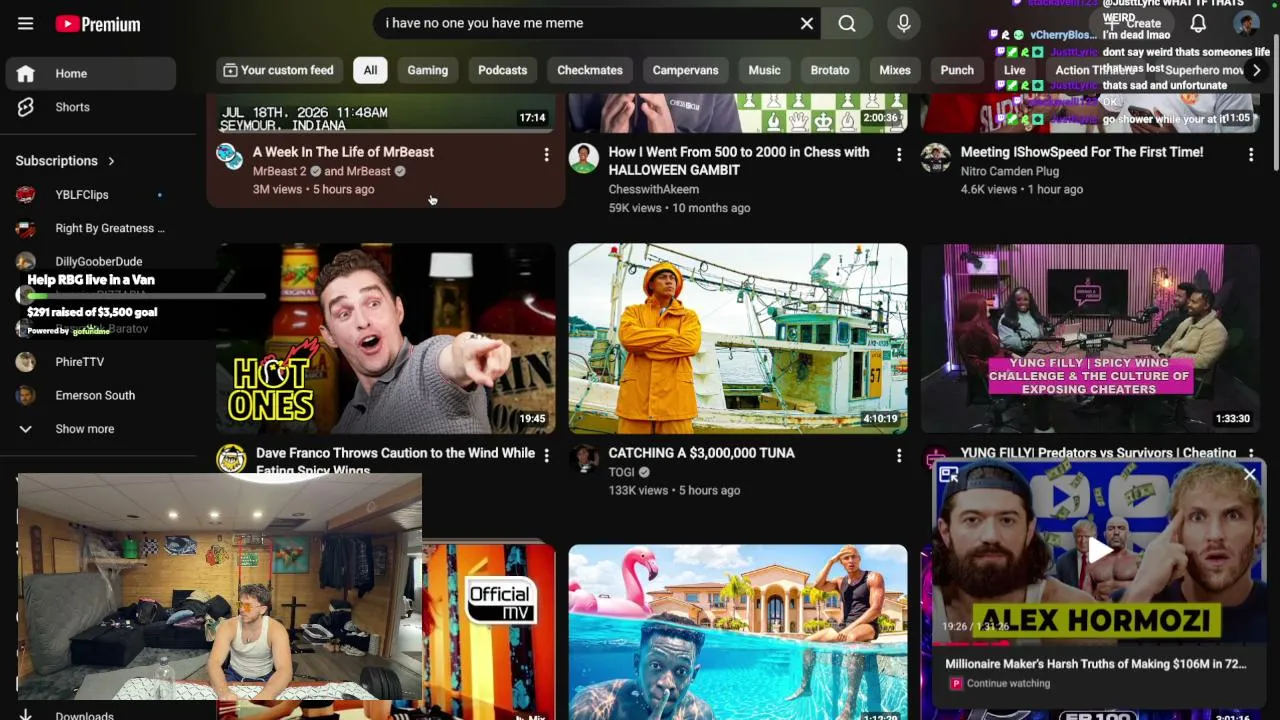
Task: Open the yellow raincoat tuna fishing thumbnail
Action: pyautogui.click(x=738, y=339)
